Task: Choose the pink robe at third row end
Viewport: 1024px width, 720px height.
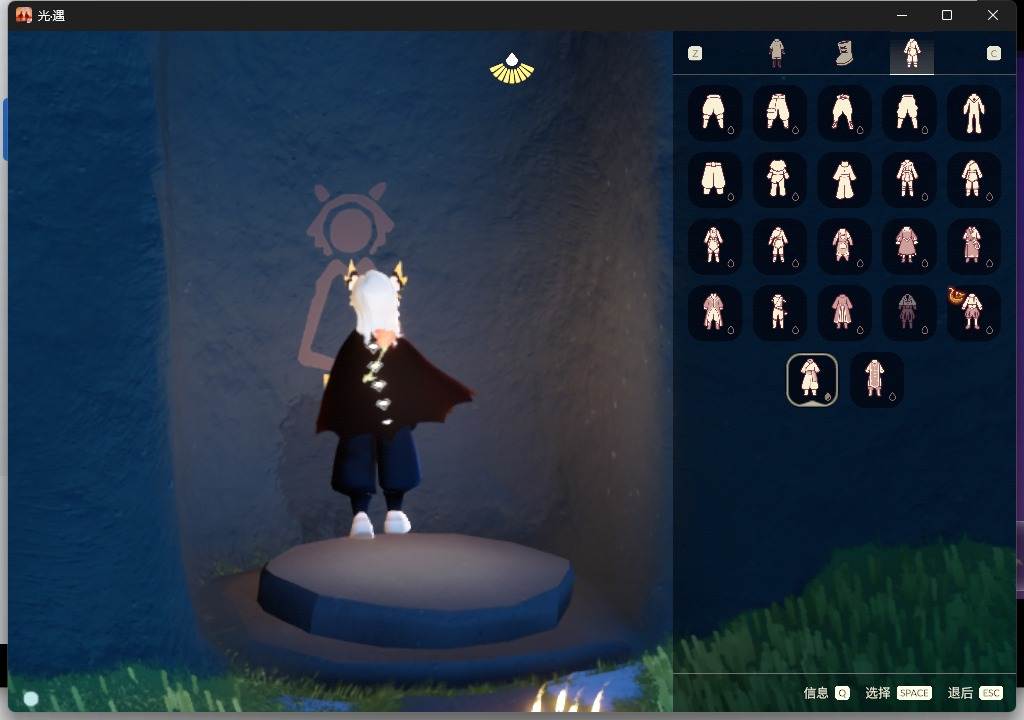Action: (973, 246)
